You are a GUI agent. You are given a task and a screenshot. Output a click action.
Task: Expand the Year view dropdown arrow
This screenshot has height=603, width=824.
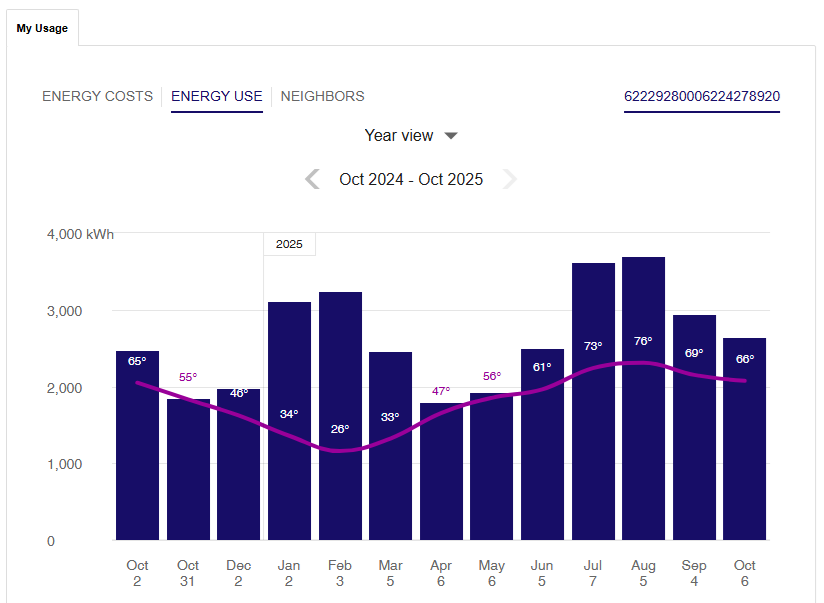pyautogui.click(x=451, y=136)
